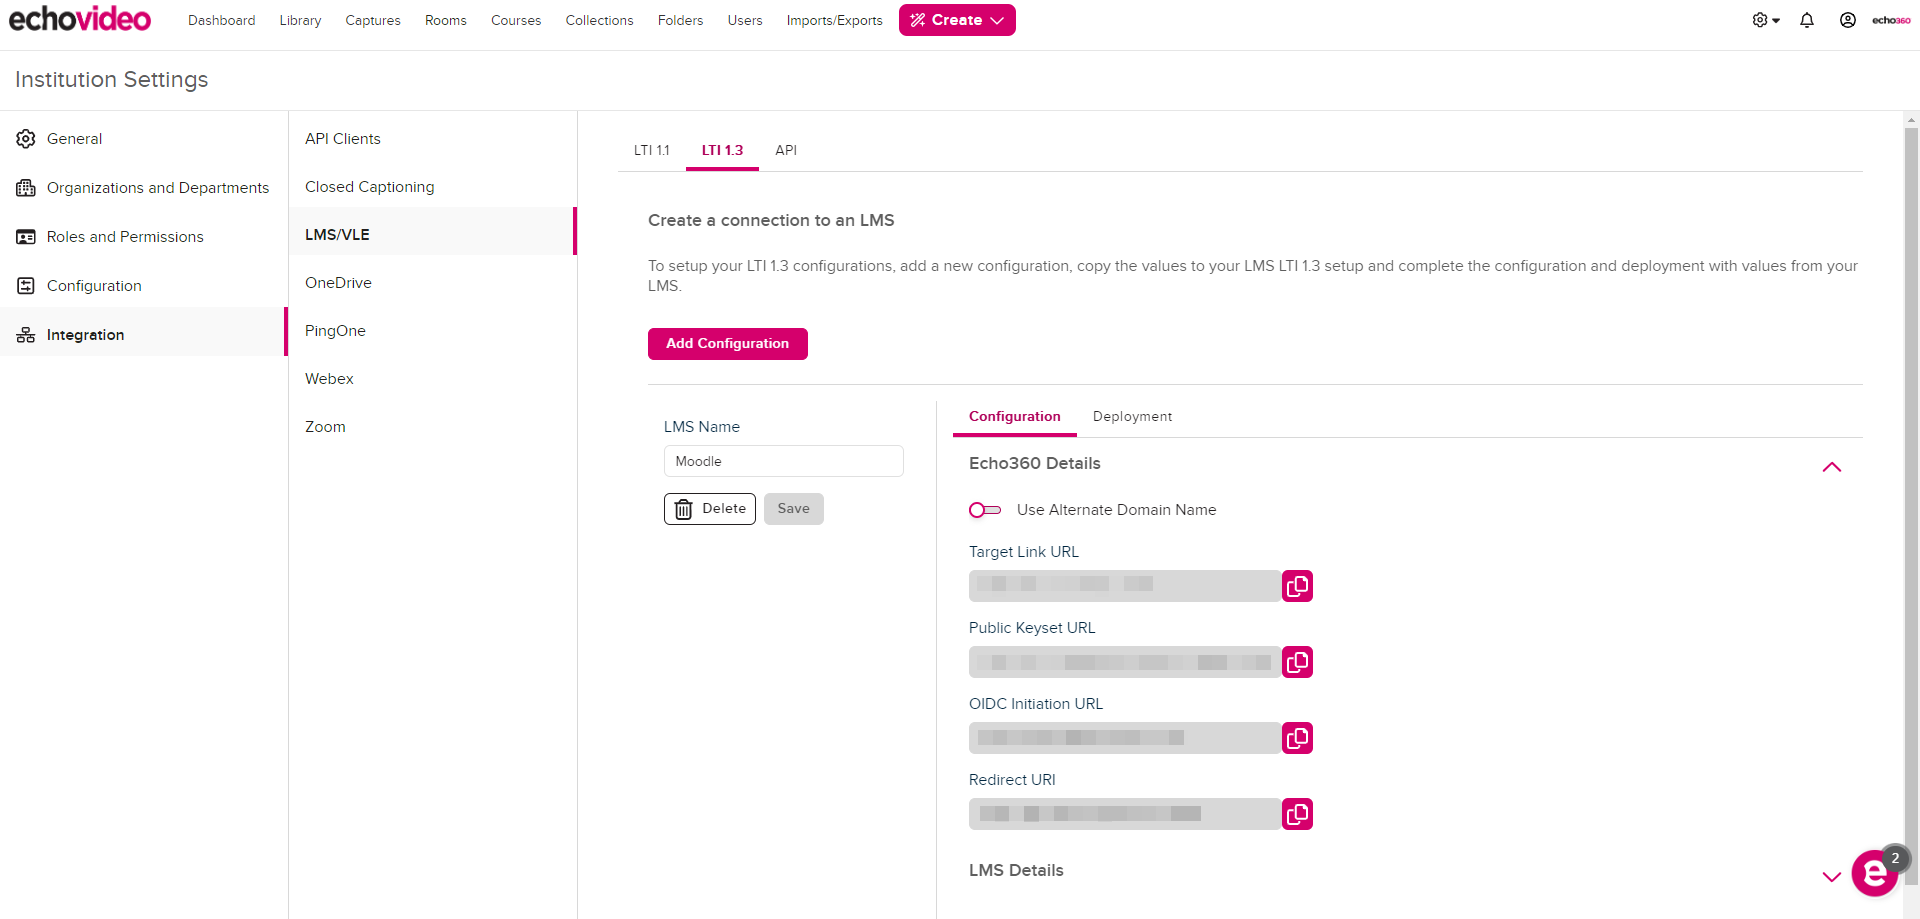Open Folders in top navigation
This screenshot has height=919, width=1920.
pos(681,20)
